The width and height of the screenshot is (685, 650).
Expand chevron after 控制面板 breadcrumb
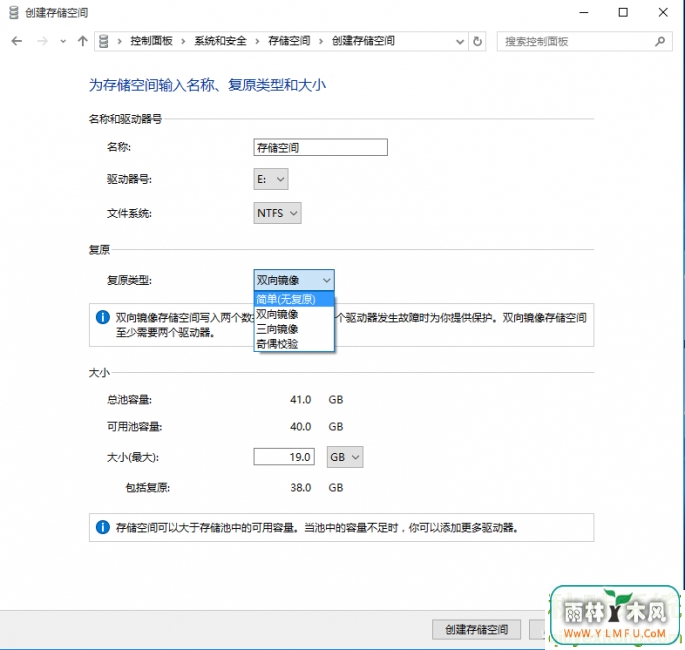point(183,41)
